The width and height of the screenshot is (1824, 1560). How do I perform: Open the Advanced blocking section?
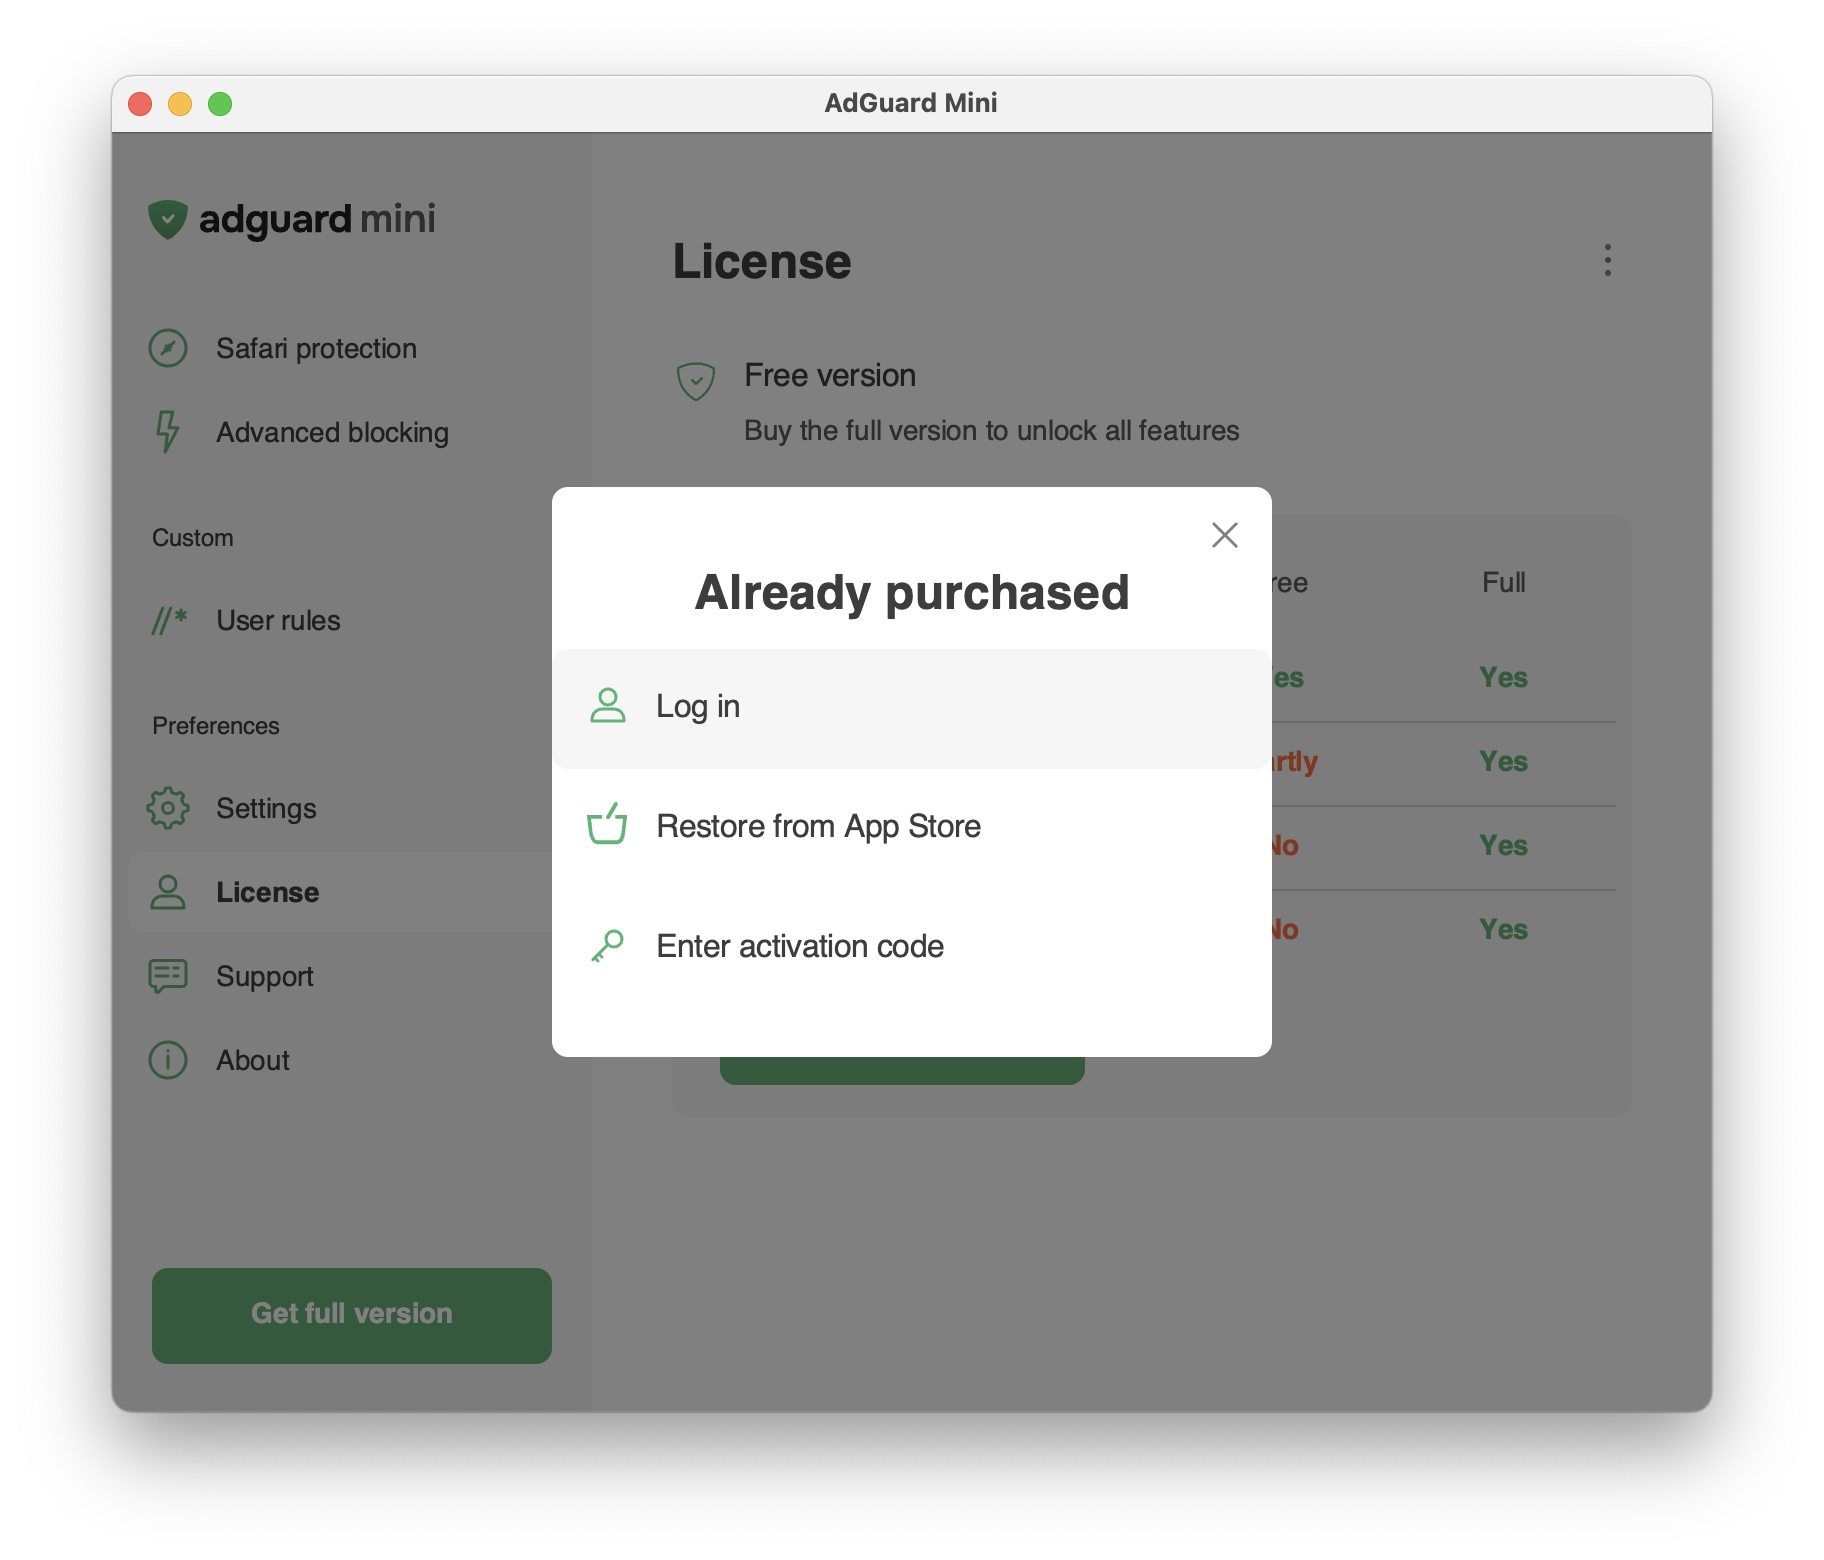(332, 433)
